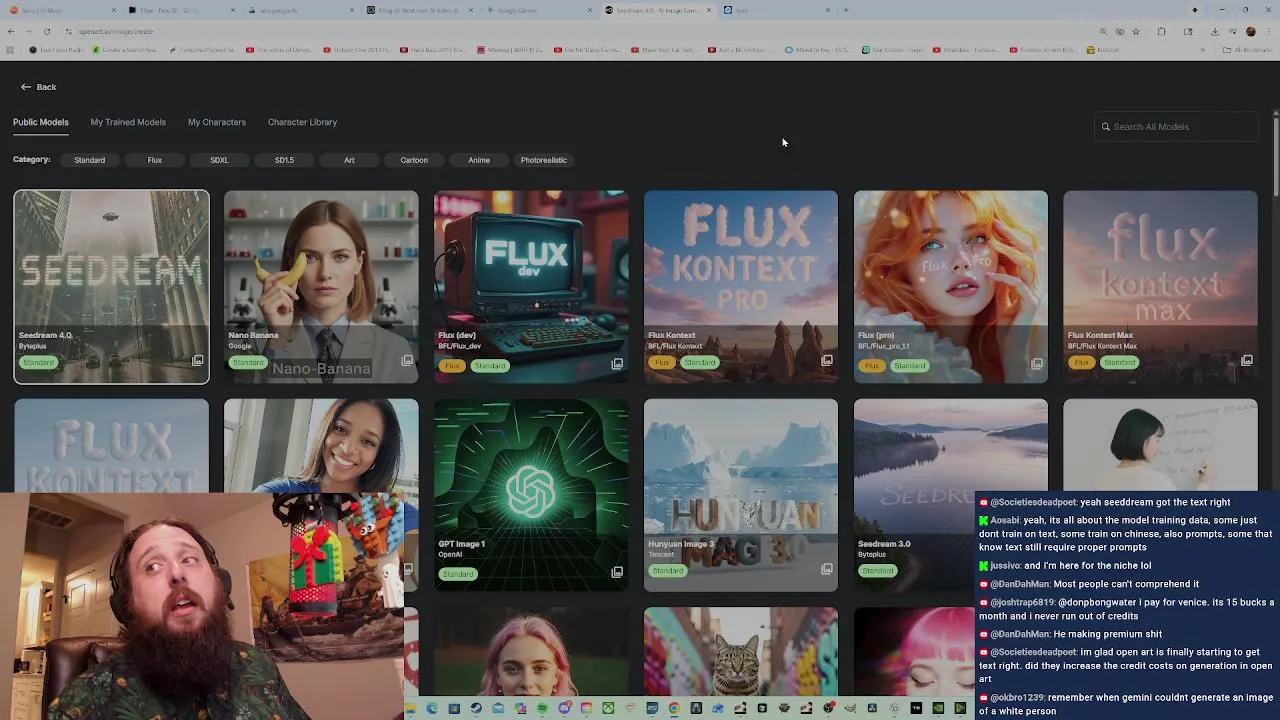This screenshot has height=720, width=1280.
Task: Toggle the Anime category filter
Action: click(x=479, y=160)
